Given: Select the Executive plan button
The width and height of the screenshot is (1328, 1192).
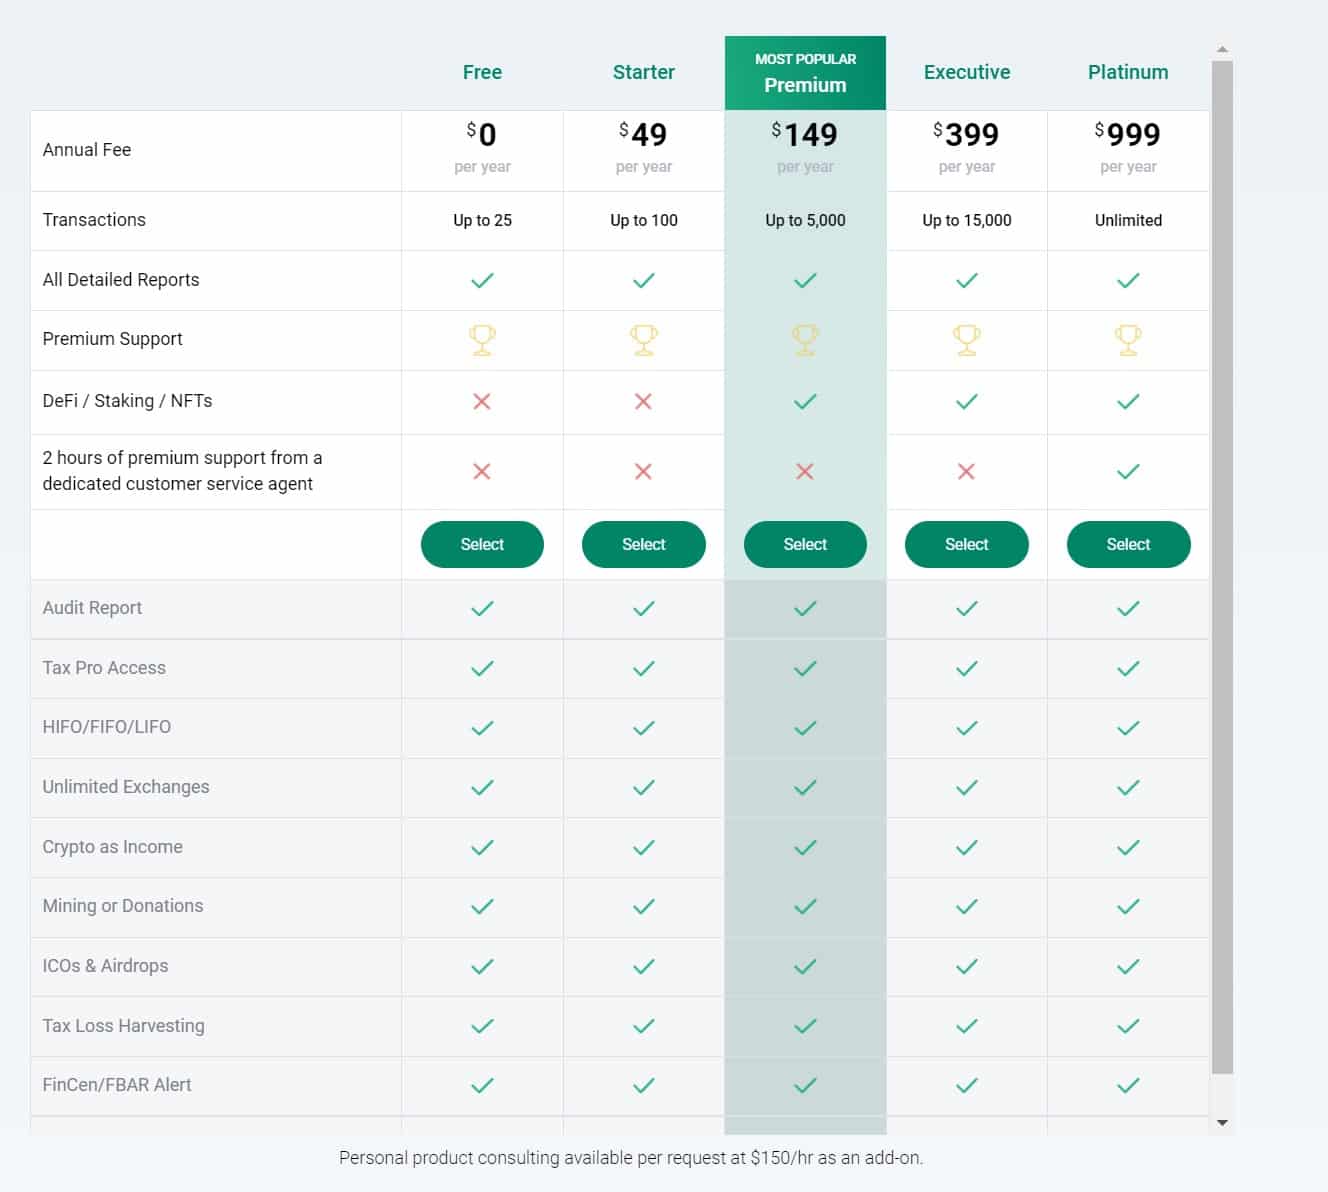Looking at the screenshot, I should point(967,544).
